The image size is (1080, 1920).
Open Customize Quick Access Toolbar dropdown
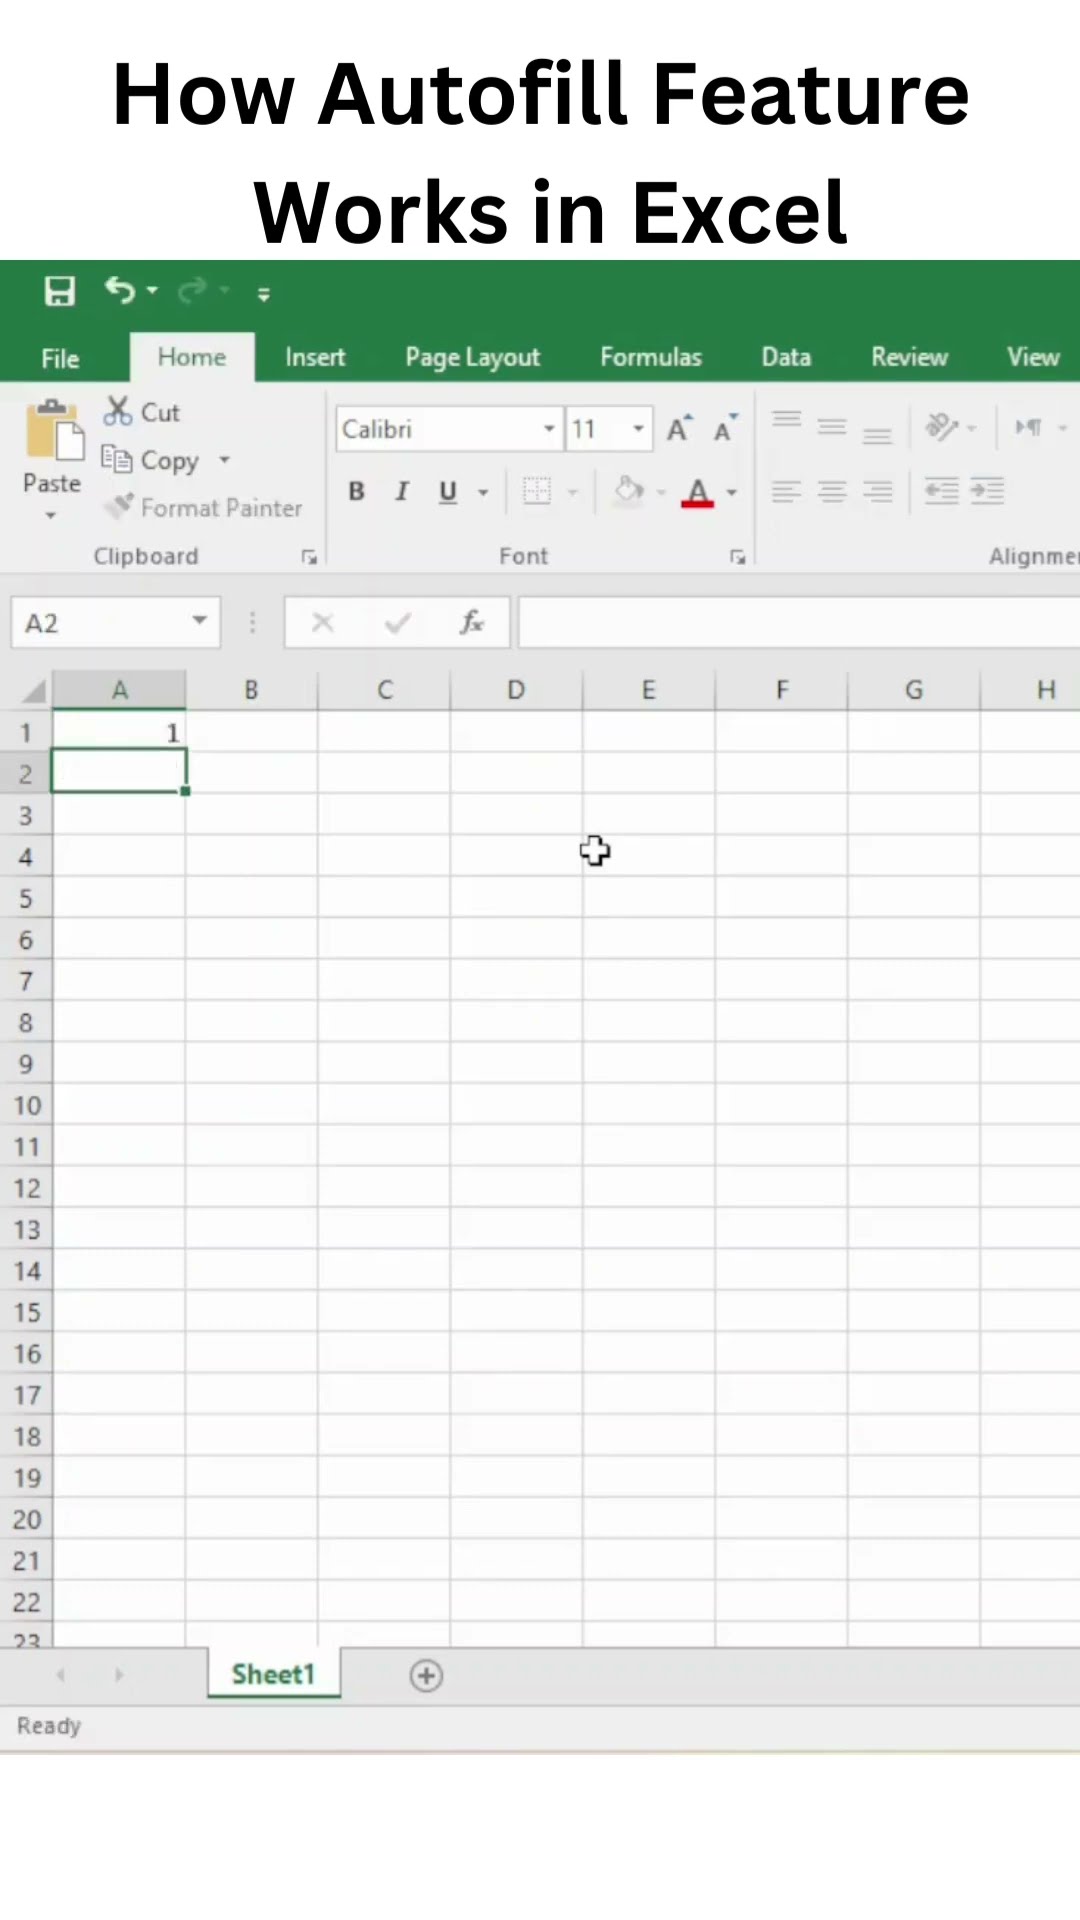tap(264, 293)
